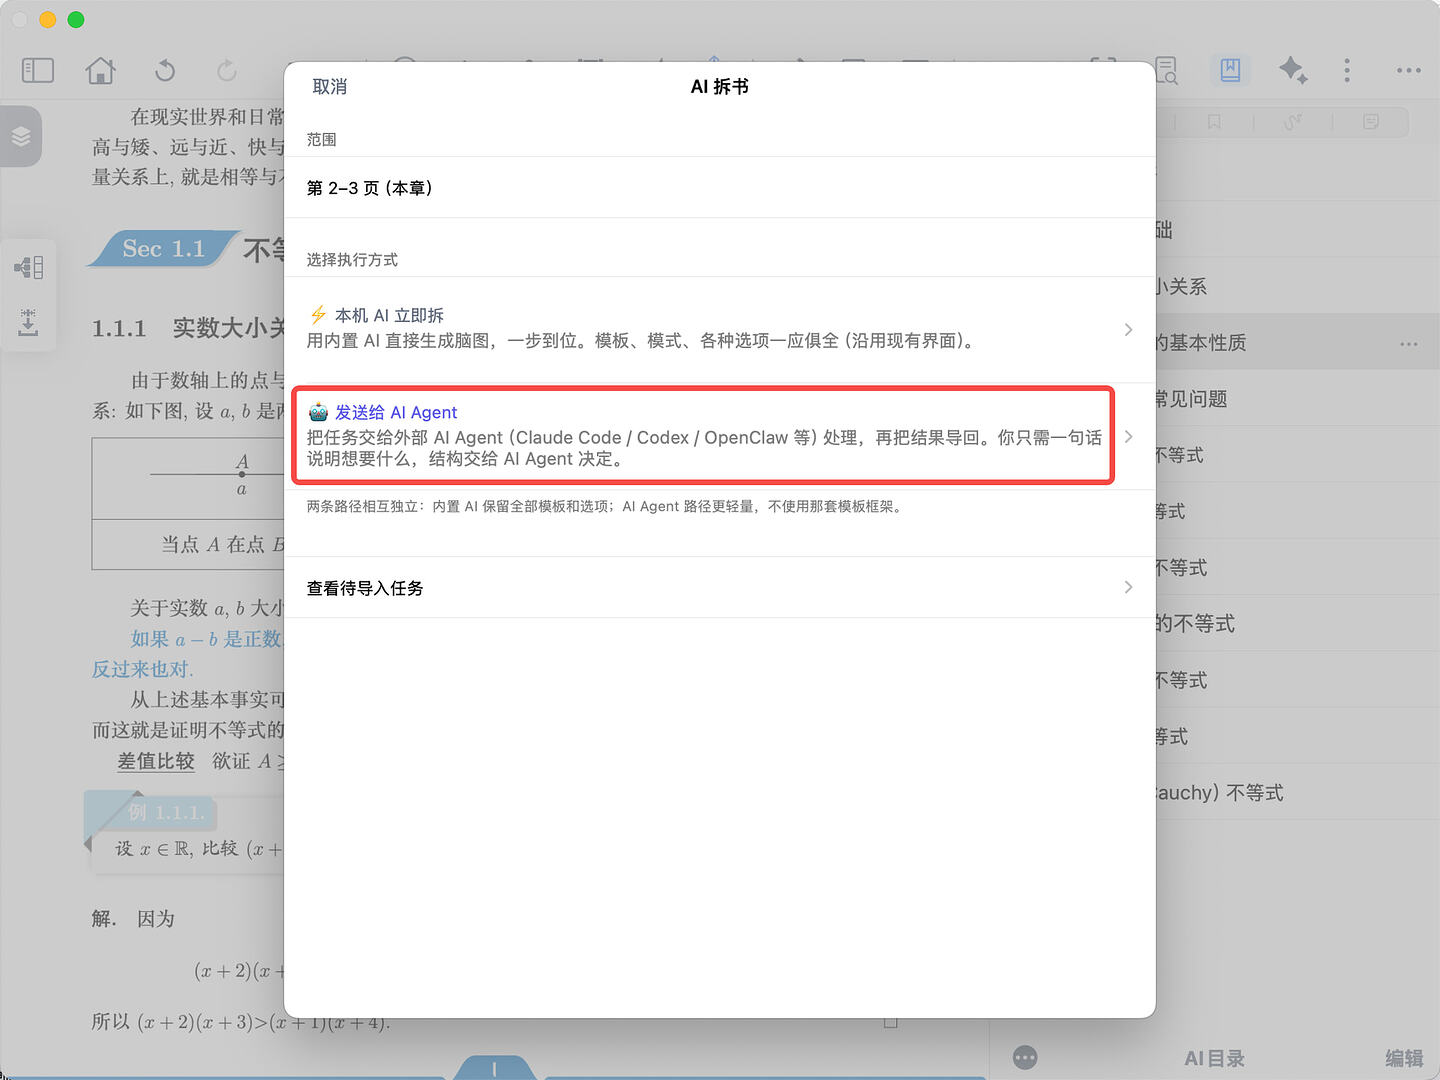Click the redo arrow in the toolbar
The height and width of the screenshot is (1080, 1440).
pyautogui.click(x=227, y=70)
